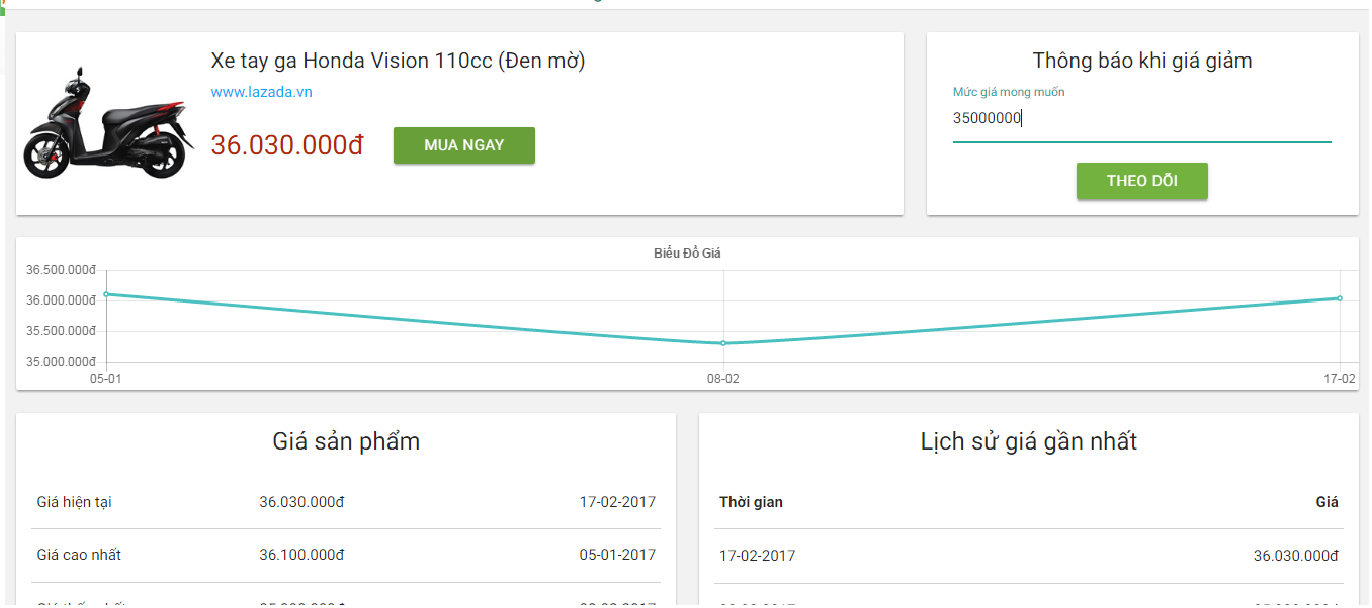Click the Giá hiện tại row
1372x608 pixels.
click(x=346, y=502)
